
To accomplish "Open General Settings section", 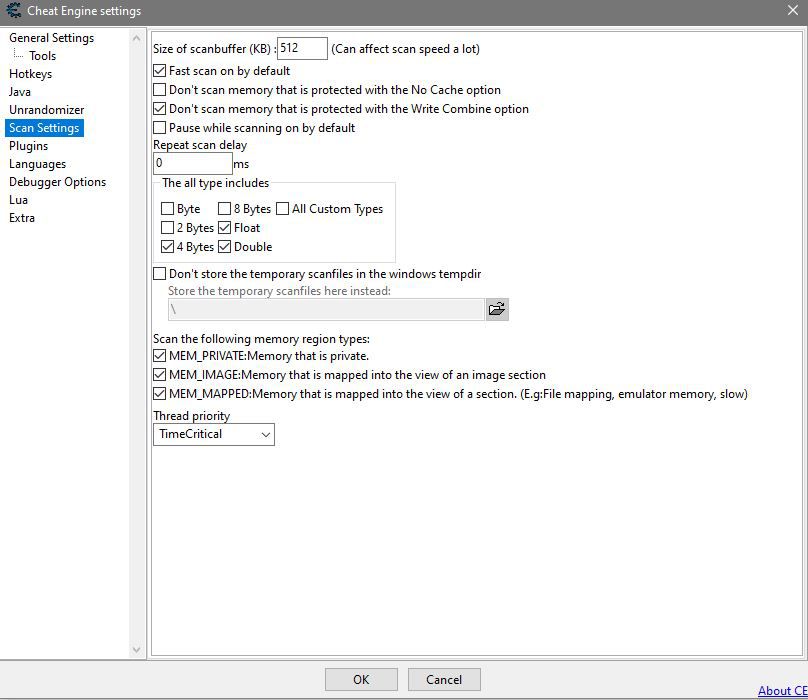I will [52, 38].
